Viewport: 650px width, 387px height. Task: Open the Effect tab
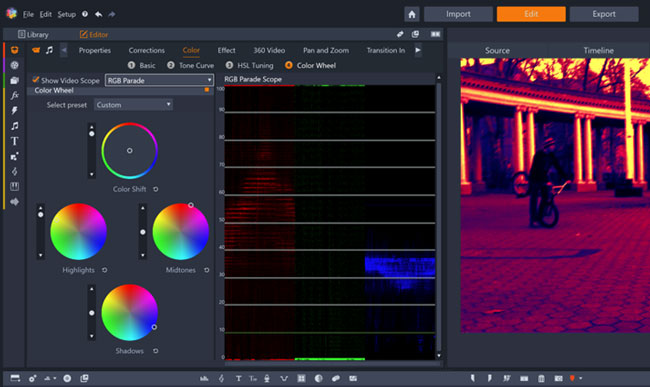(226, 50)
